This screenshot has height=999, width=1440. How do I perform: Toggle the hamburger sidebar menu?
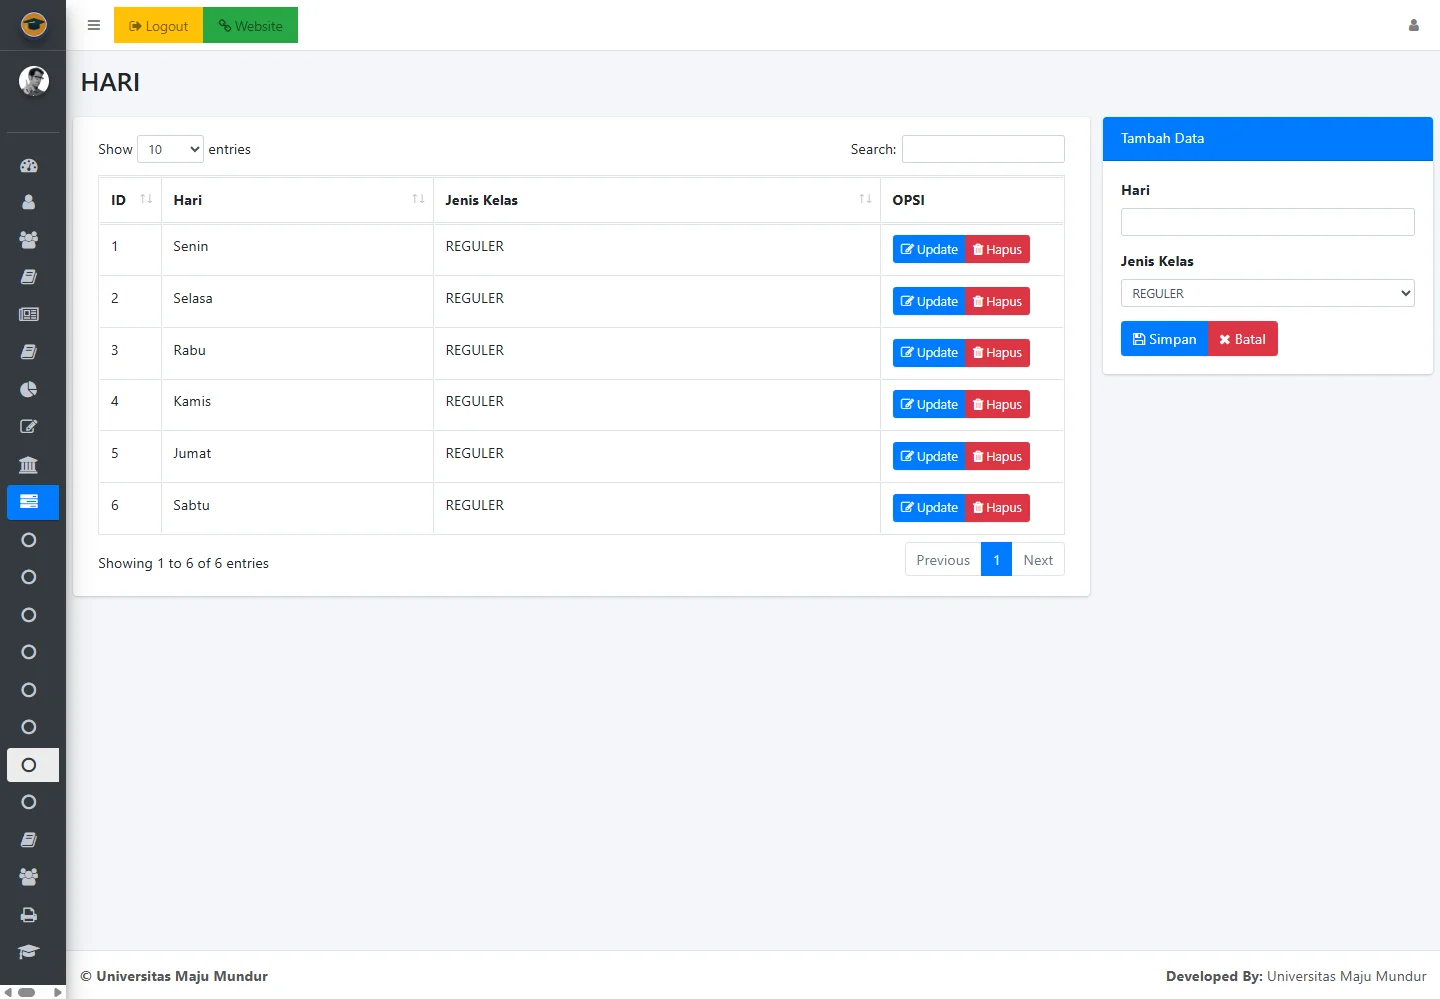94,25
